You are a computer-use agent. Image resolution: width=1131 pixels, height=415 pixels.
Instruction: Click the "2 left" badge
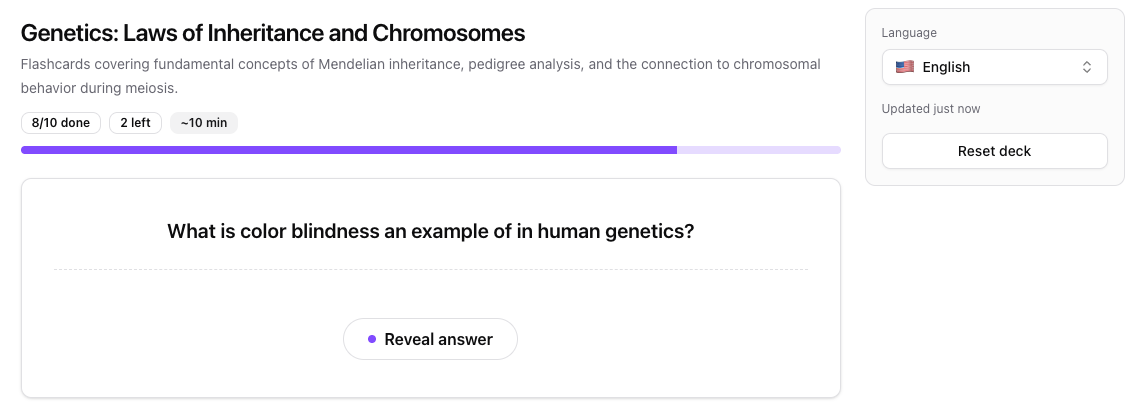(135, 123)
